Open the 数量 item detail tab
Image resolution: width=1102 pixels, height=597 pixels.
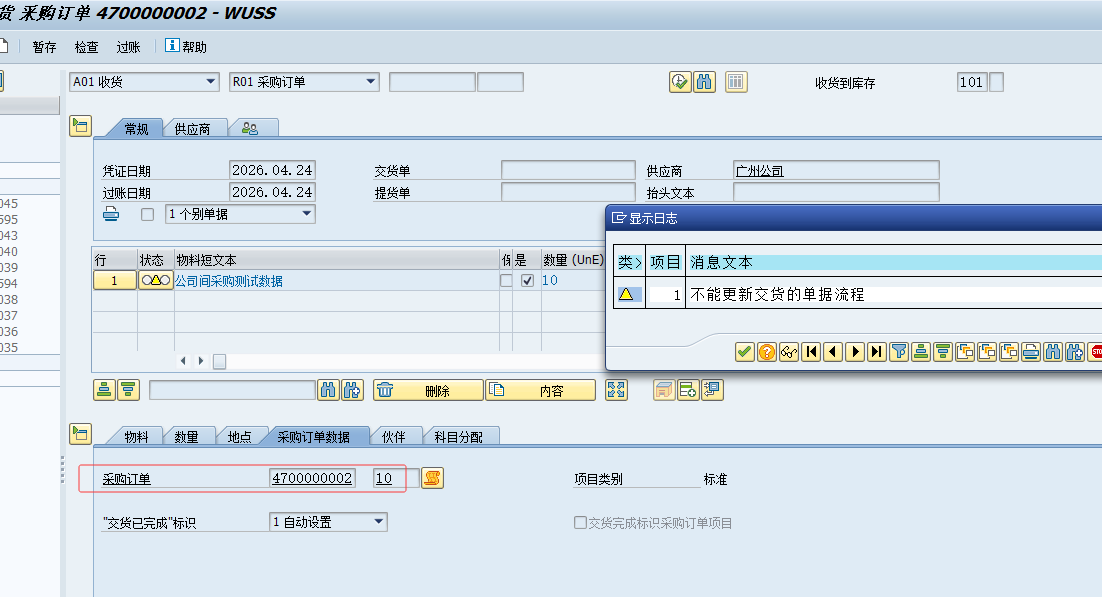(187, 437)
